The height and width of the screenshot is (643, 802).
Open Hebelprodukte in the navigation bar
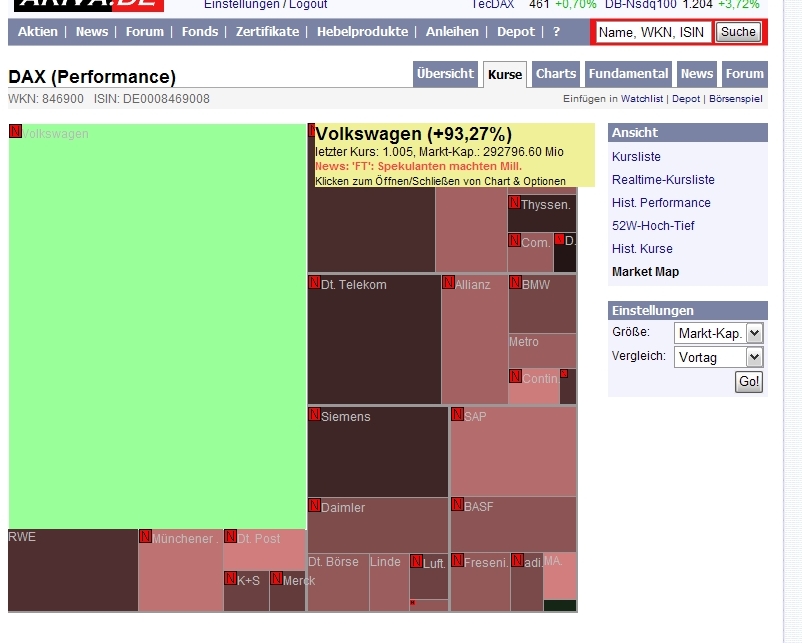[x=363, y=32]
